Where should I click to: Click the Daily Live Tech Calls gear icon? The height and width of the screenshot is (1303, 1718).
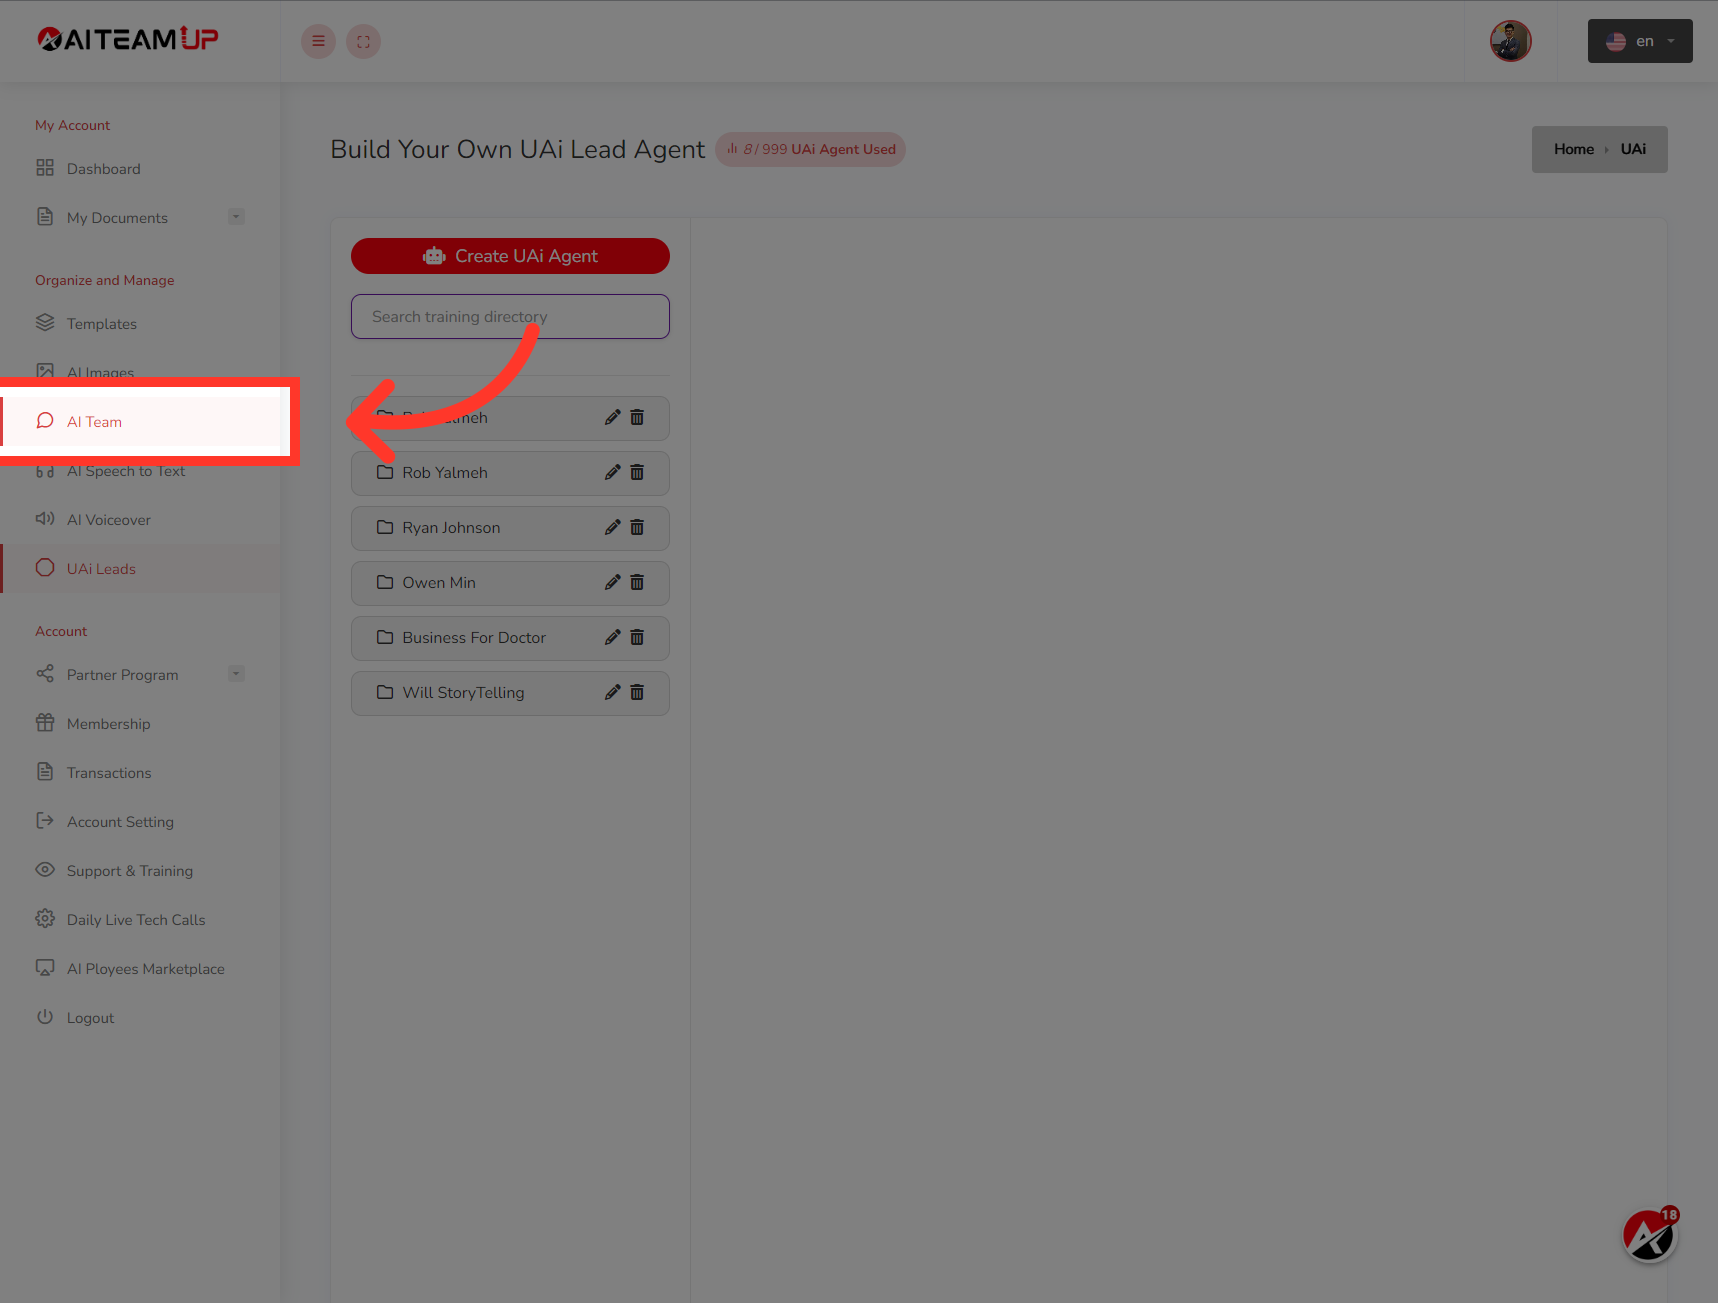pyautogui.click(x=45, y=918)
